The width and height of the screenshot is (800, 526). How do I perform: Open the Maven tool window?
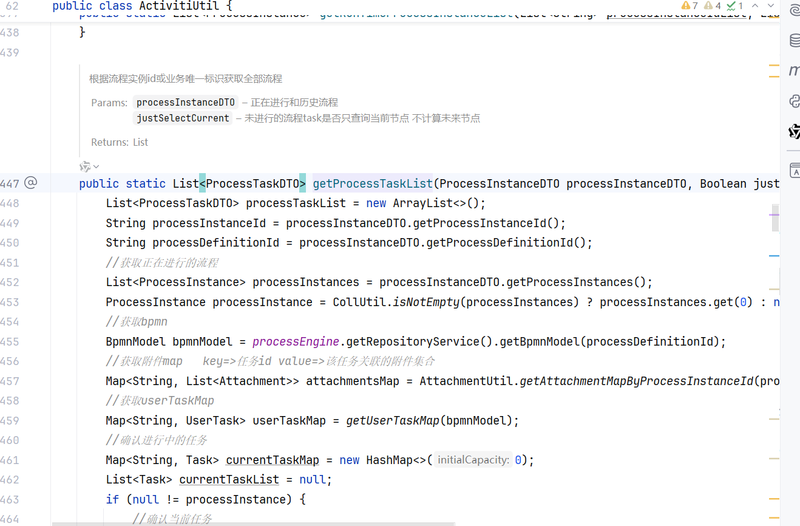[794, 70]
